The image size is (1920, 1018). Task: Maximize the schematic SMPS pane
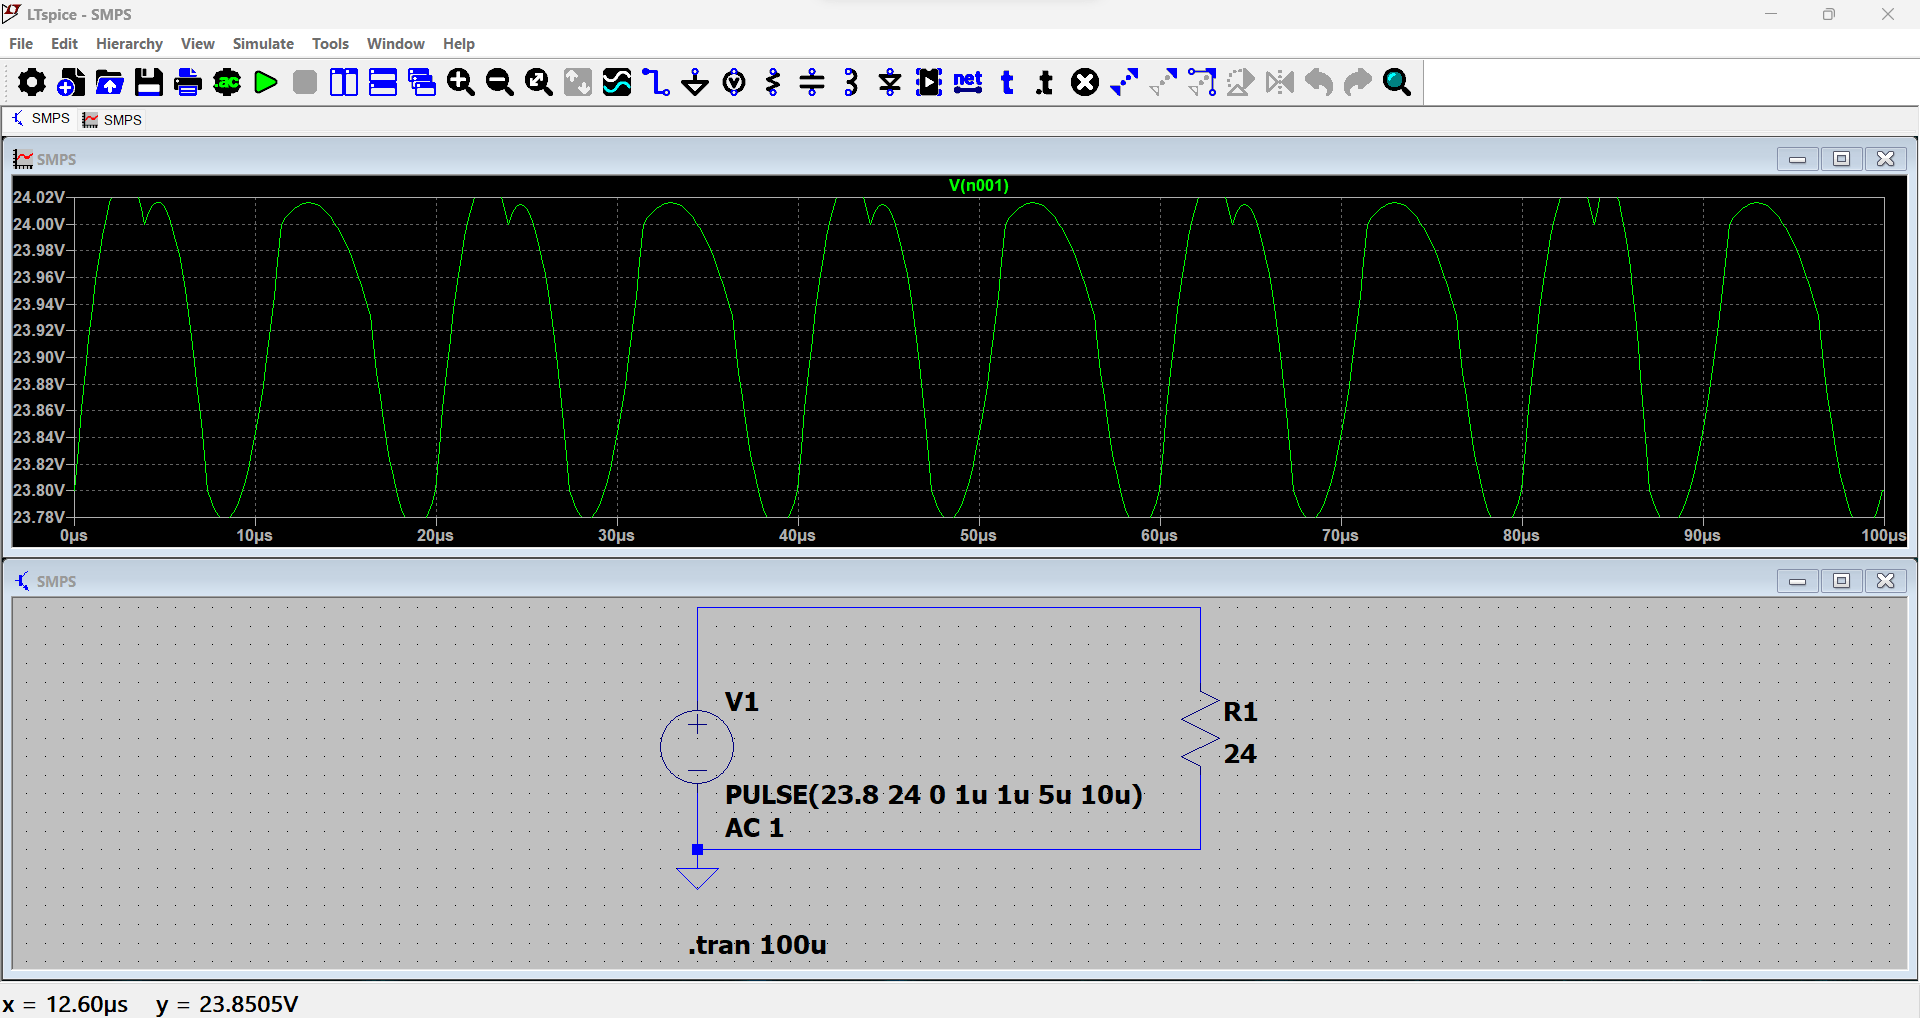pyautogui.click(x=1841, y=581)
